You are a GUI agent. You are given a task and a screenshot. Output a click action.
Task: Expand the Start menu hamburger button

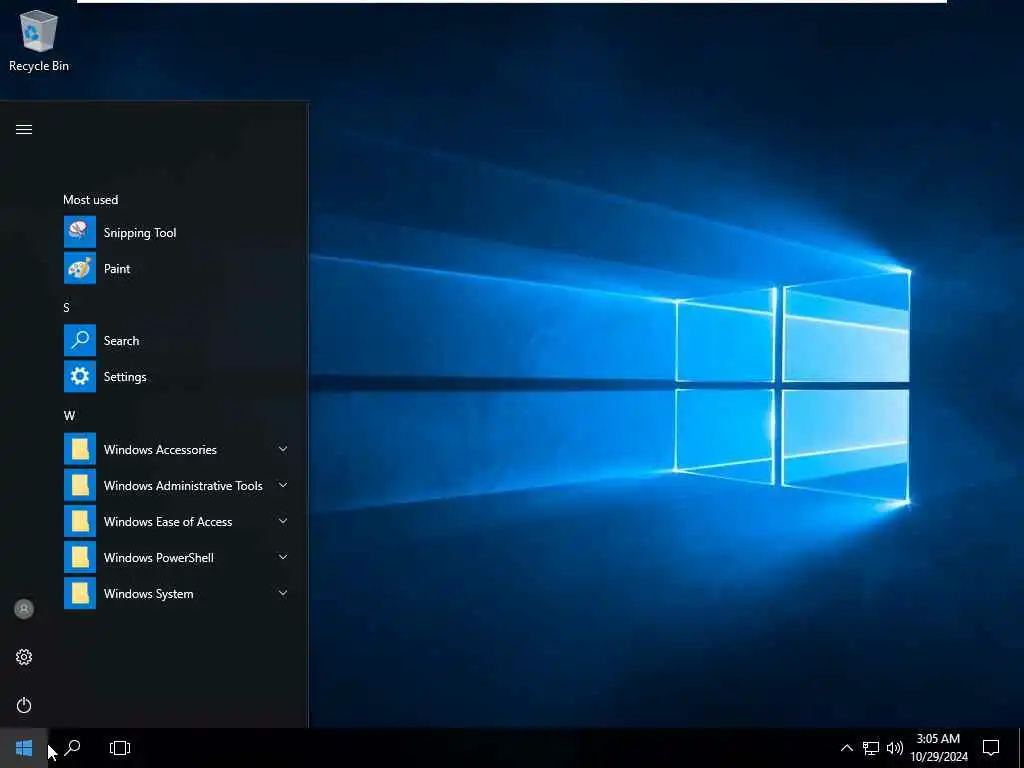tap(24, 129)
